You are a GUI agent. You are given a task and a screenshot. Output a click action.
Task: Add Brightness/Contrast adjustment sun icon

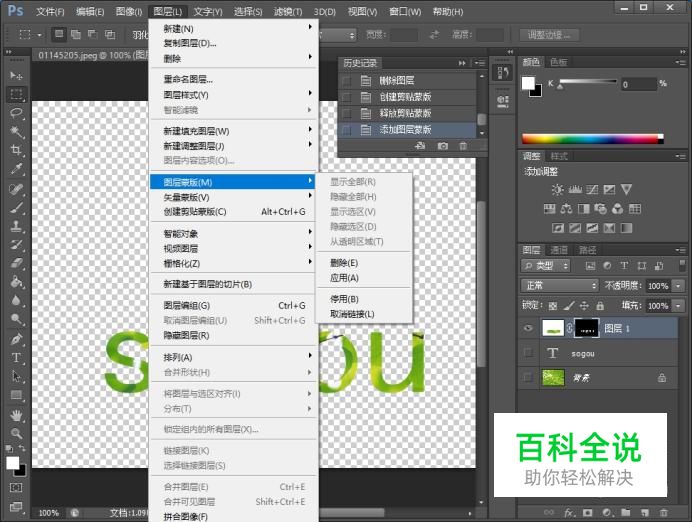click(x=557, y=190)
